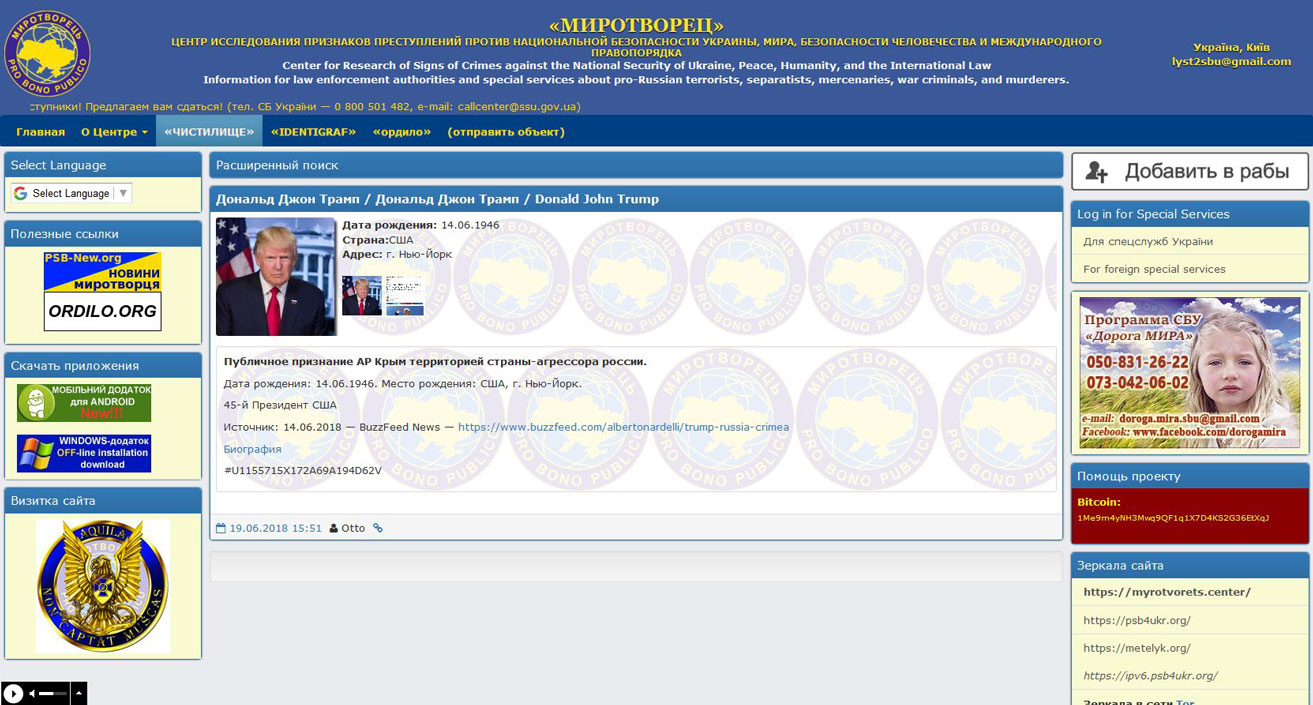This screenshot has height=705, width=1313.
Task: Open myrotvorets.center mirror link
Action: [x=1167, y=592]
